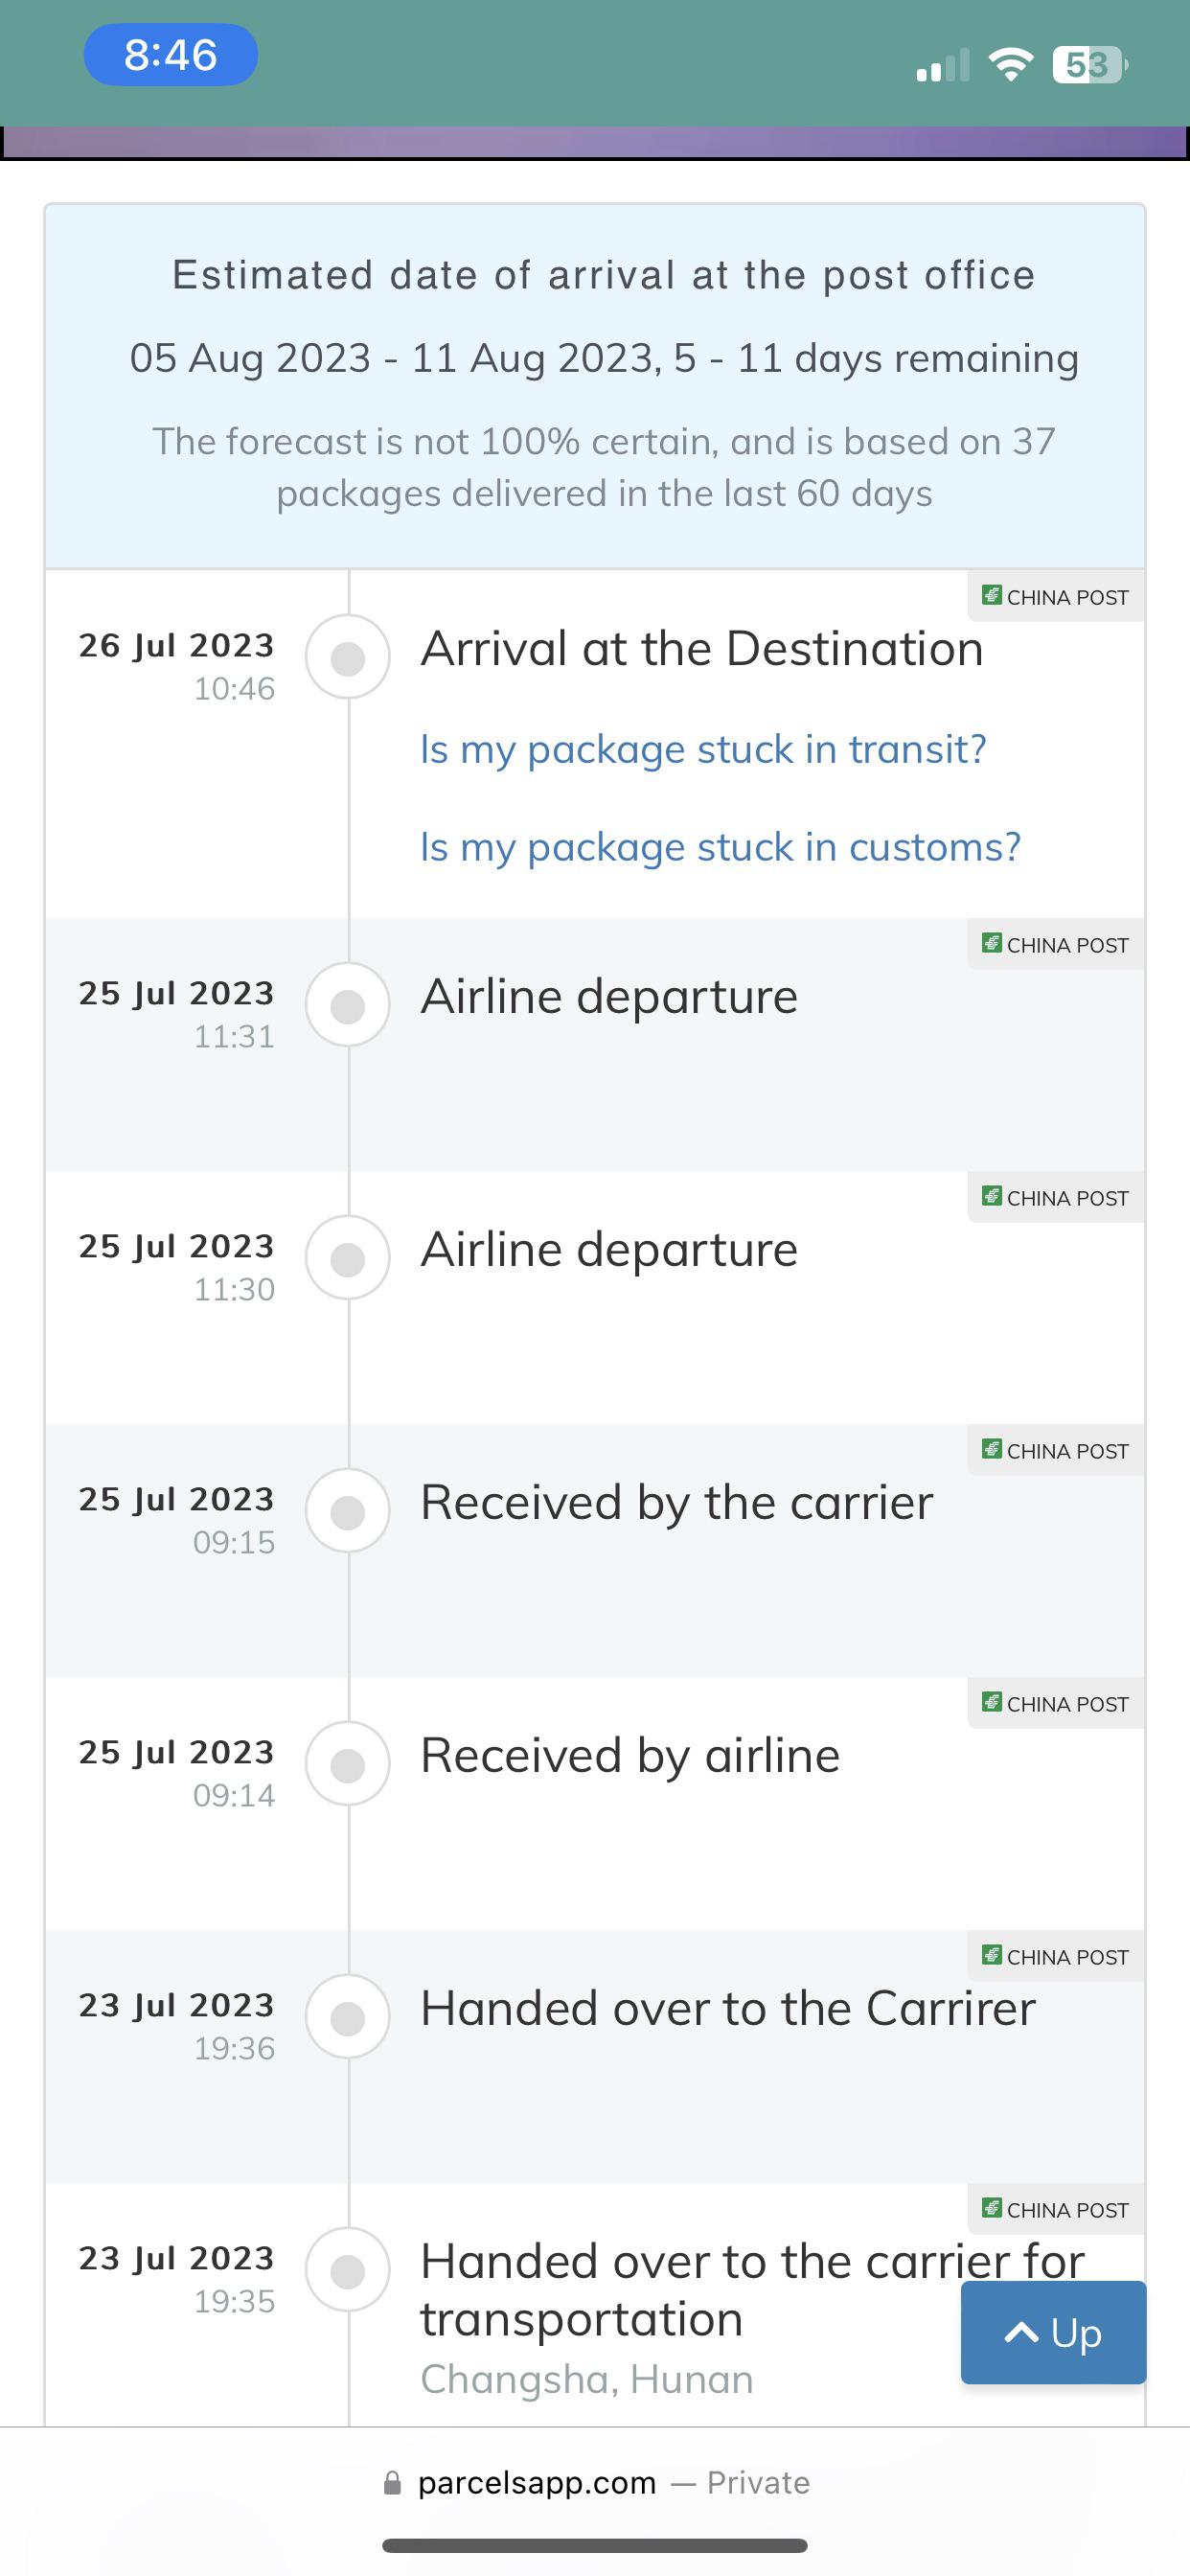The image size is (1190, 2576).
Task: Tap the battery indicator showing 53
Action: click(1085, 64)
